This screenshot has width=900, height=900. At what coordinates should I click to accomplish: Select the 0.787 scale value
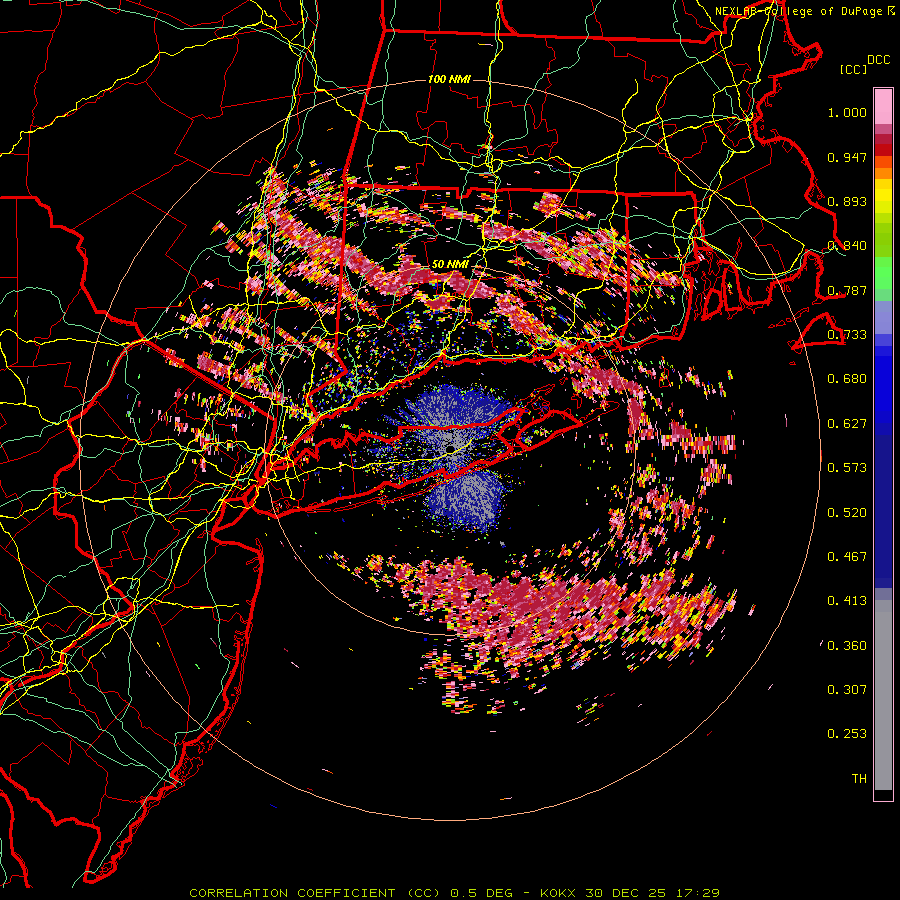pos(847,290)
